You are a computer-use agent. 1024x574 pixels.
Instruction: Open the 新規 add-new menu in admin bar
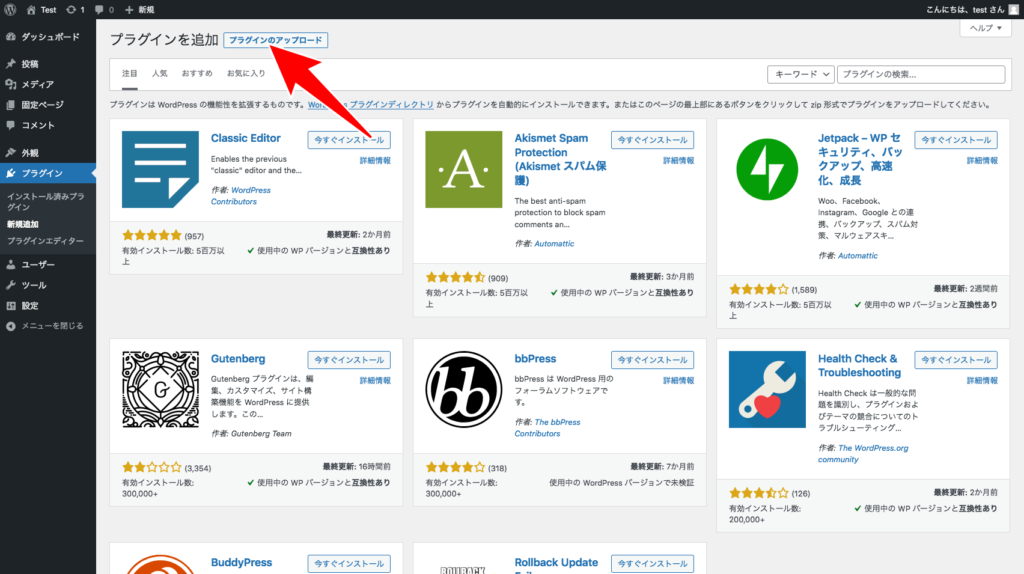click(x=139, y=9)
